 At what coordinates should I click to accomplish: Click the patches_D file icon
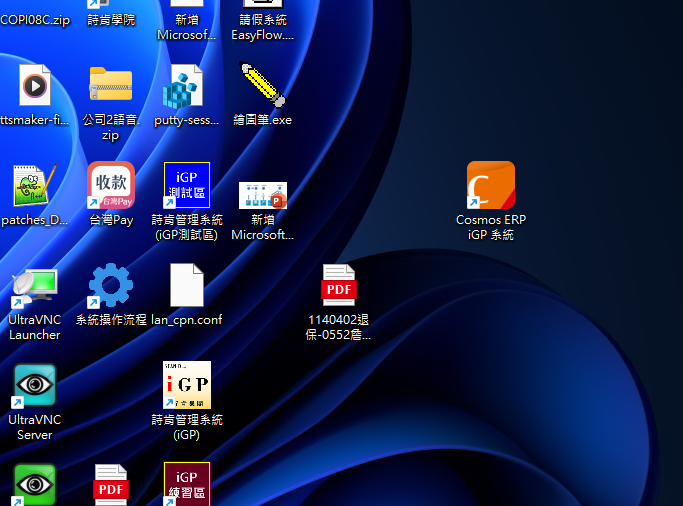coord(35,186)
